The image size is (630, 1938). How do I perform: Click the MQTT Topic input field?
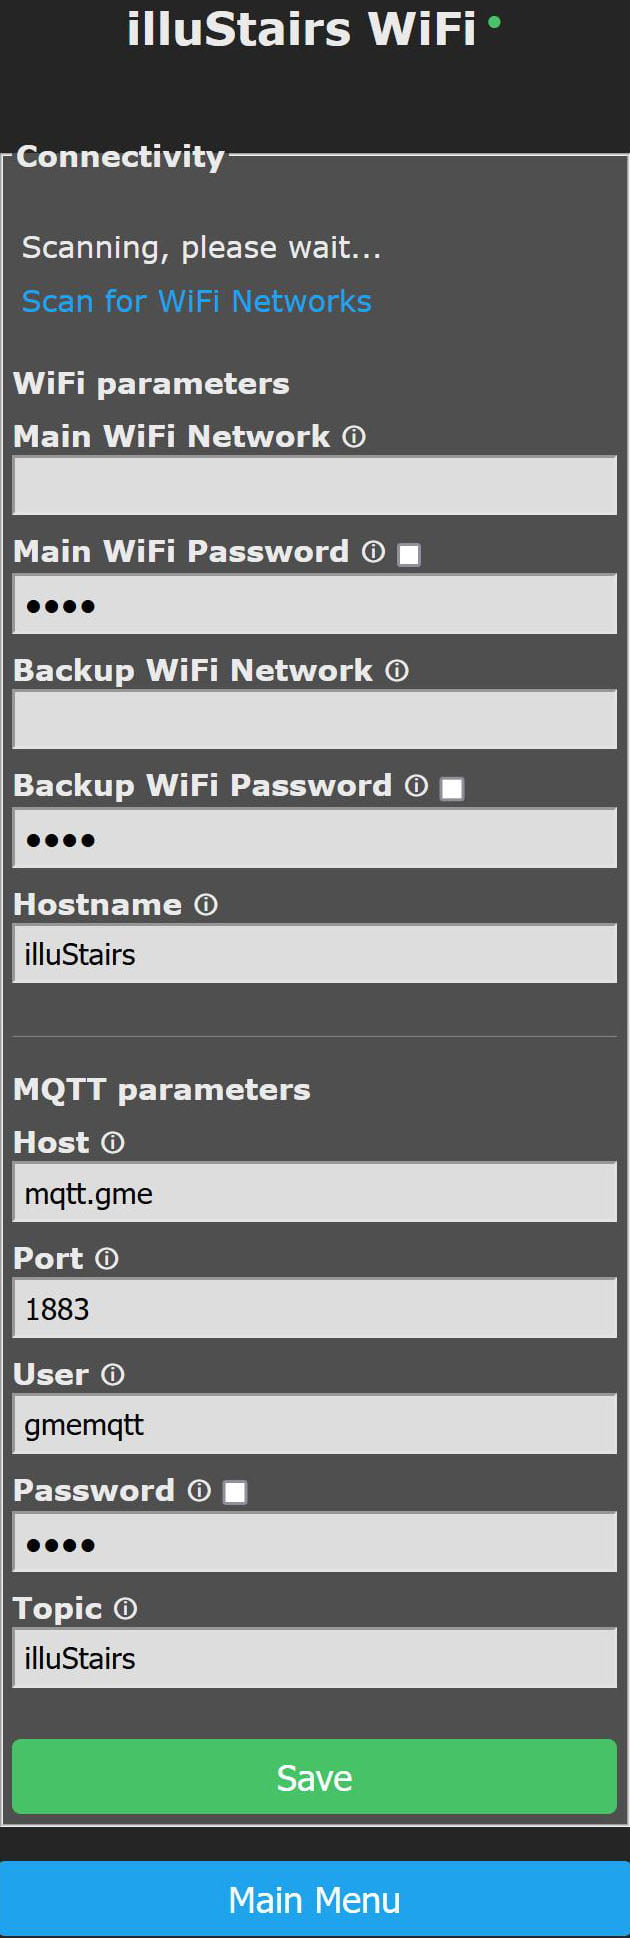[x=314, y=1659]
